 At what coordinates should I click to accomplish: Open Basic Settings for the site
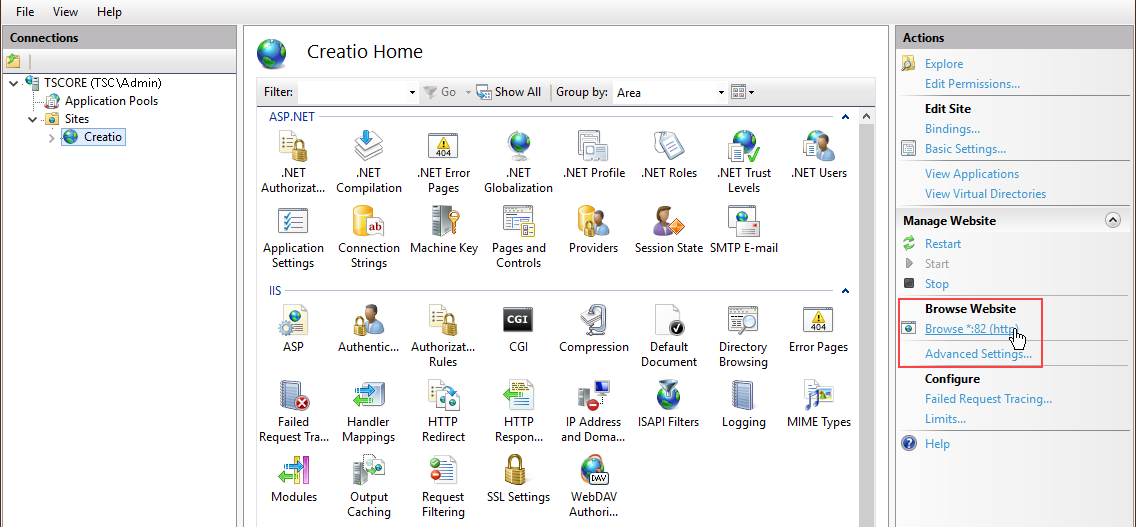click(x=965, y=149)
